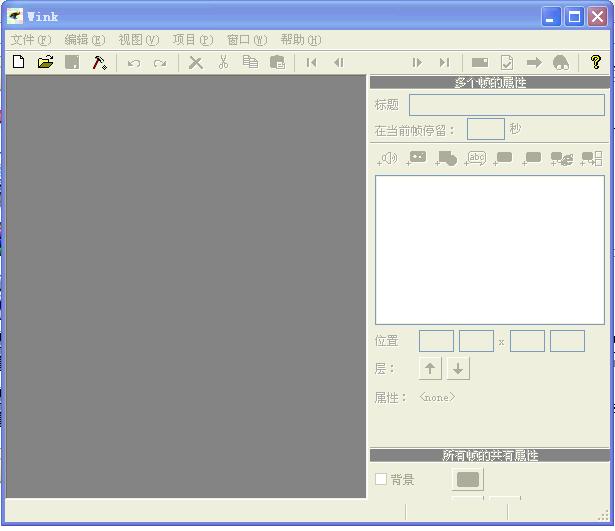Click the New Project toolbar icon
The image size is (615, 531).
pyautogui.click(x=18, y=62)
